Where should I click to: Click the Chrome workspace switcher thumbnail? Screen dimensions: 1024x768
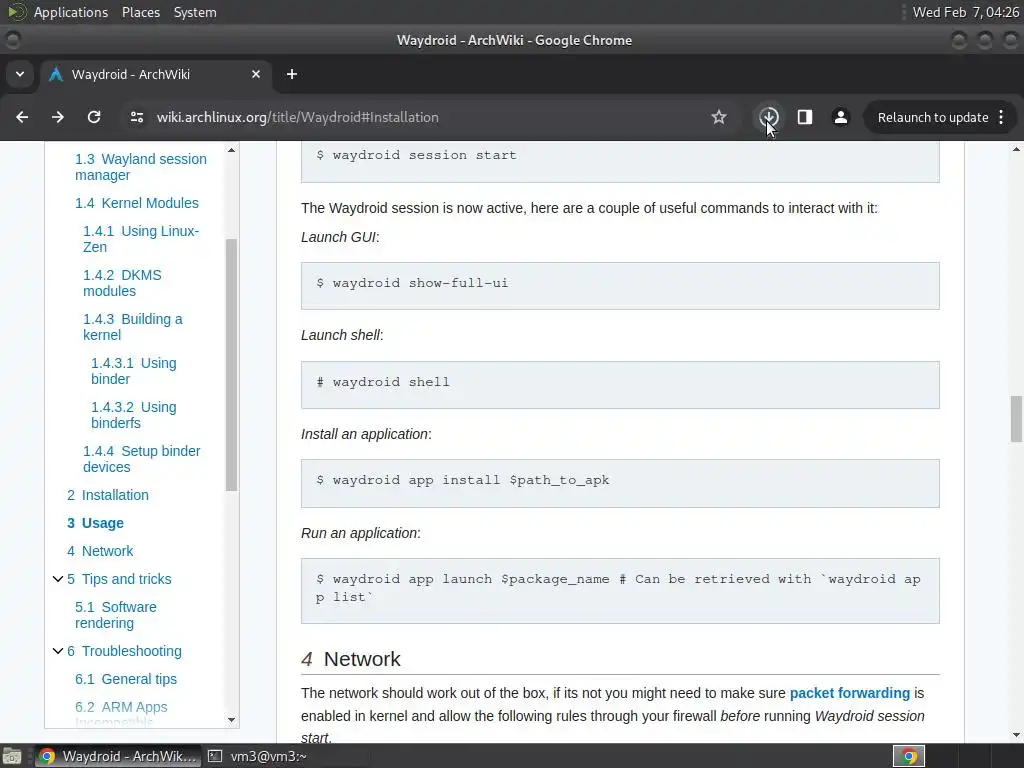(x=909, y=756)
